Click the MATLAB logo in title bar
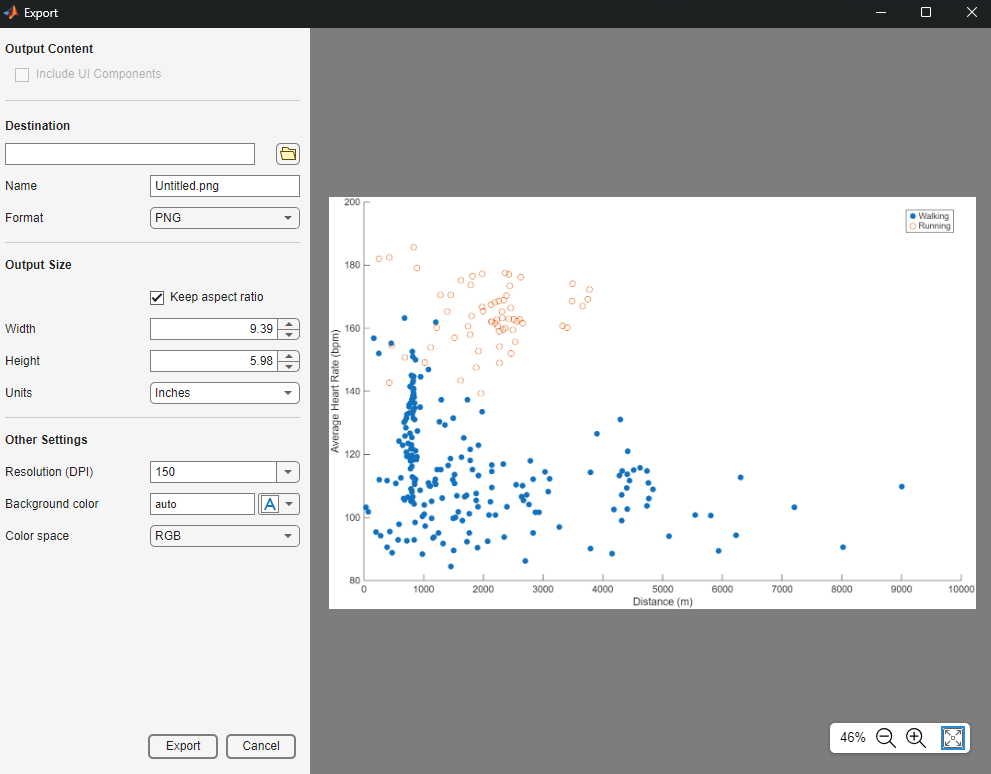Image resolution: width=991 pixels, height=774 pixels. coord(11,13)
